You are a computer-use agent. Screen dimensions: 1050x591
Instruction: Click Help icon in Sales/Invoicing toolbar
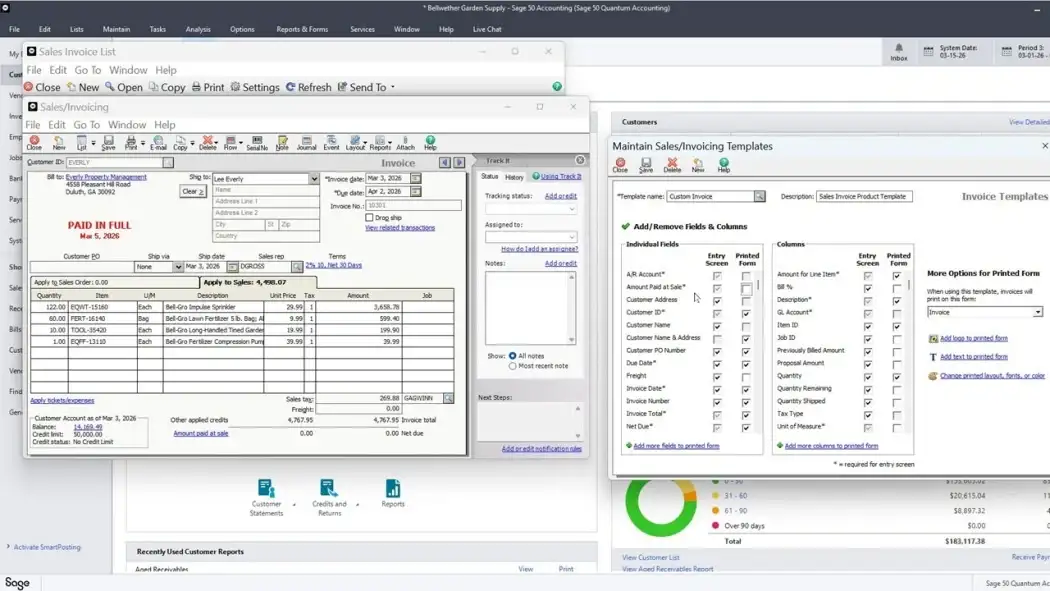tap(430, 143)
